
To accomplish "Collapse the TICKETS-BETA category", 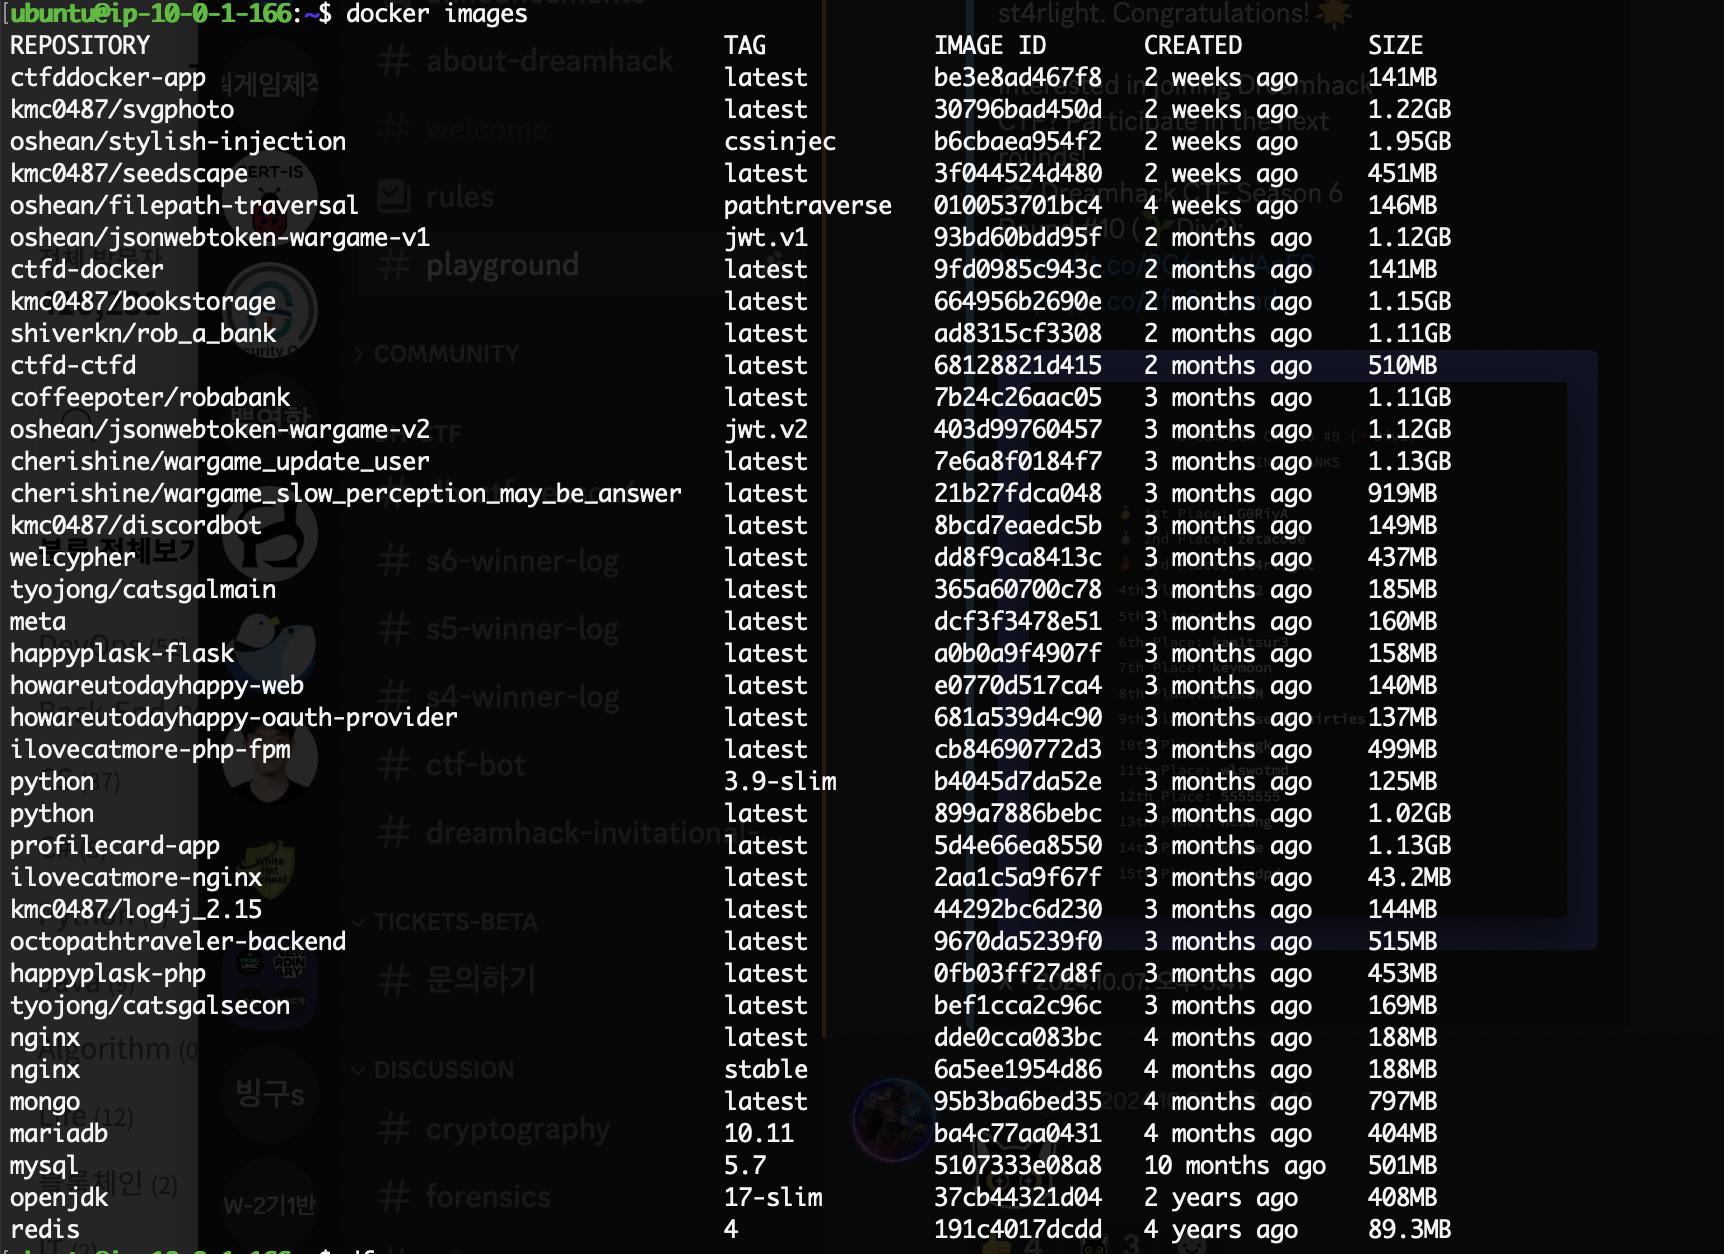I will coord(358,922).
